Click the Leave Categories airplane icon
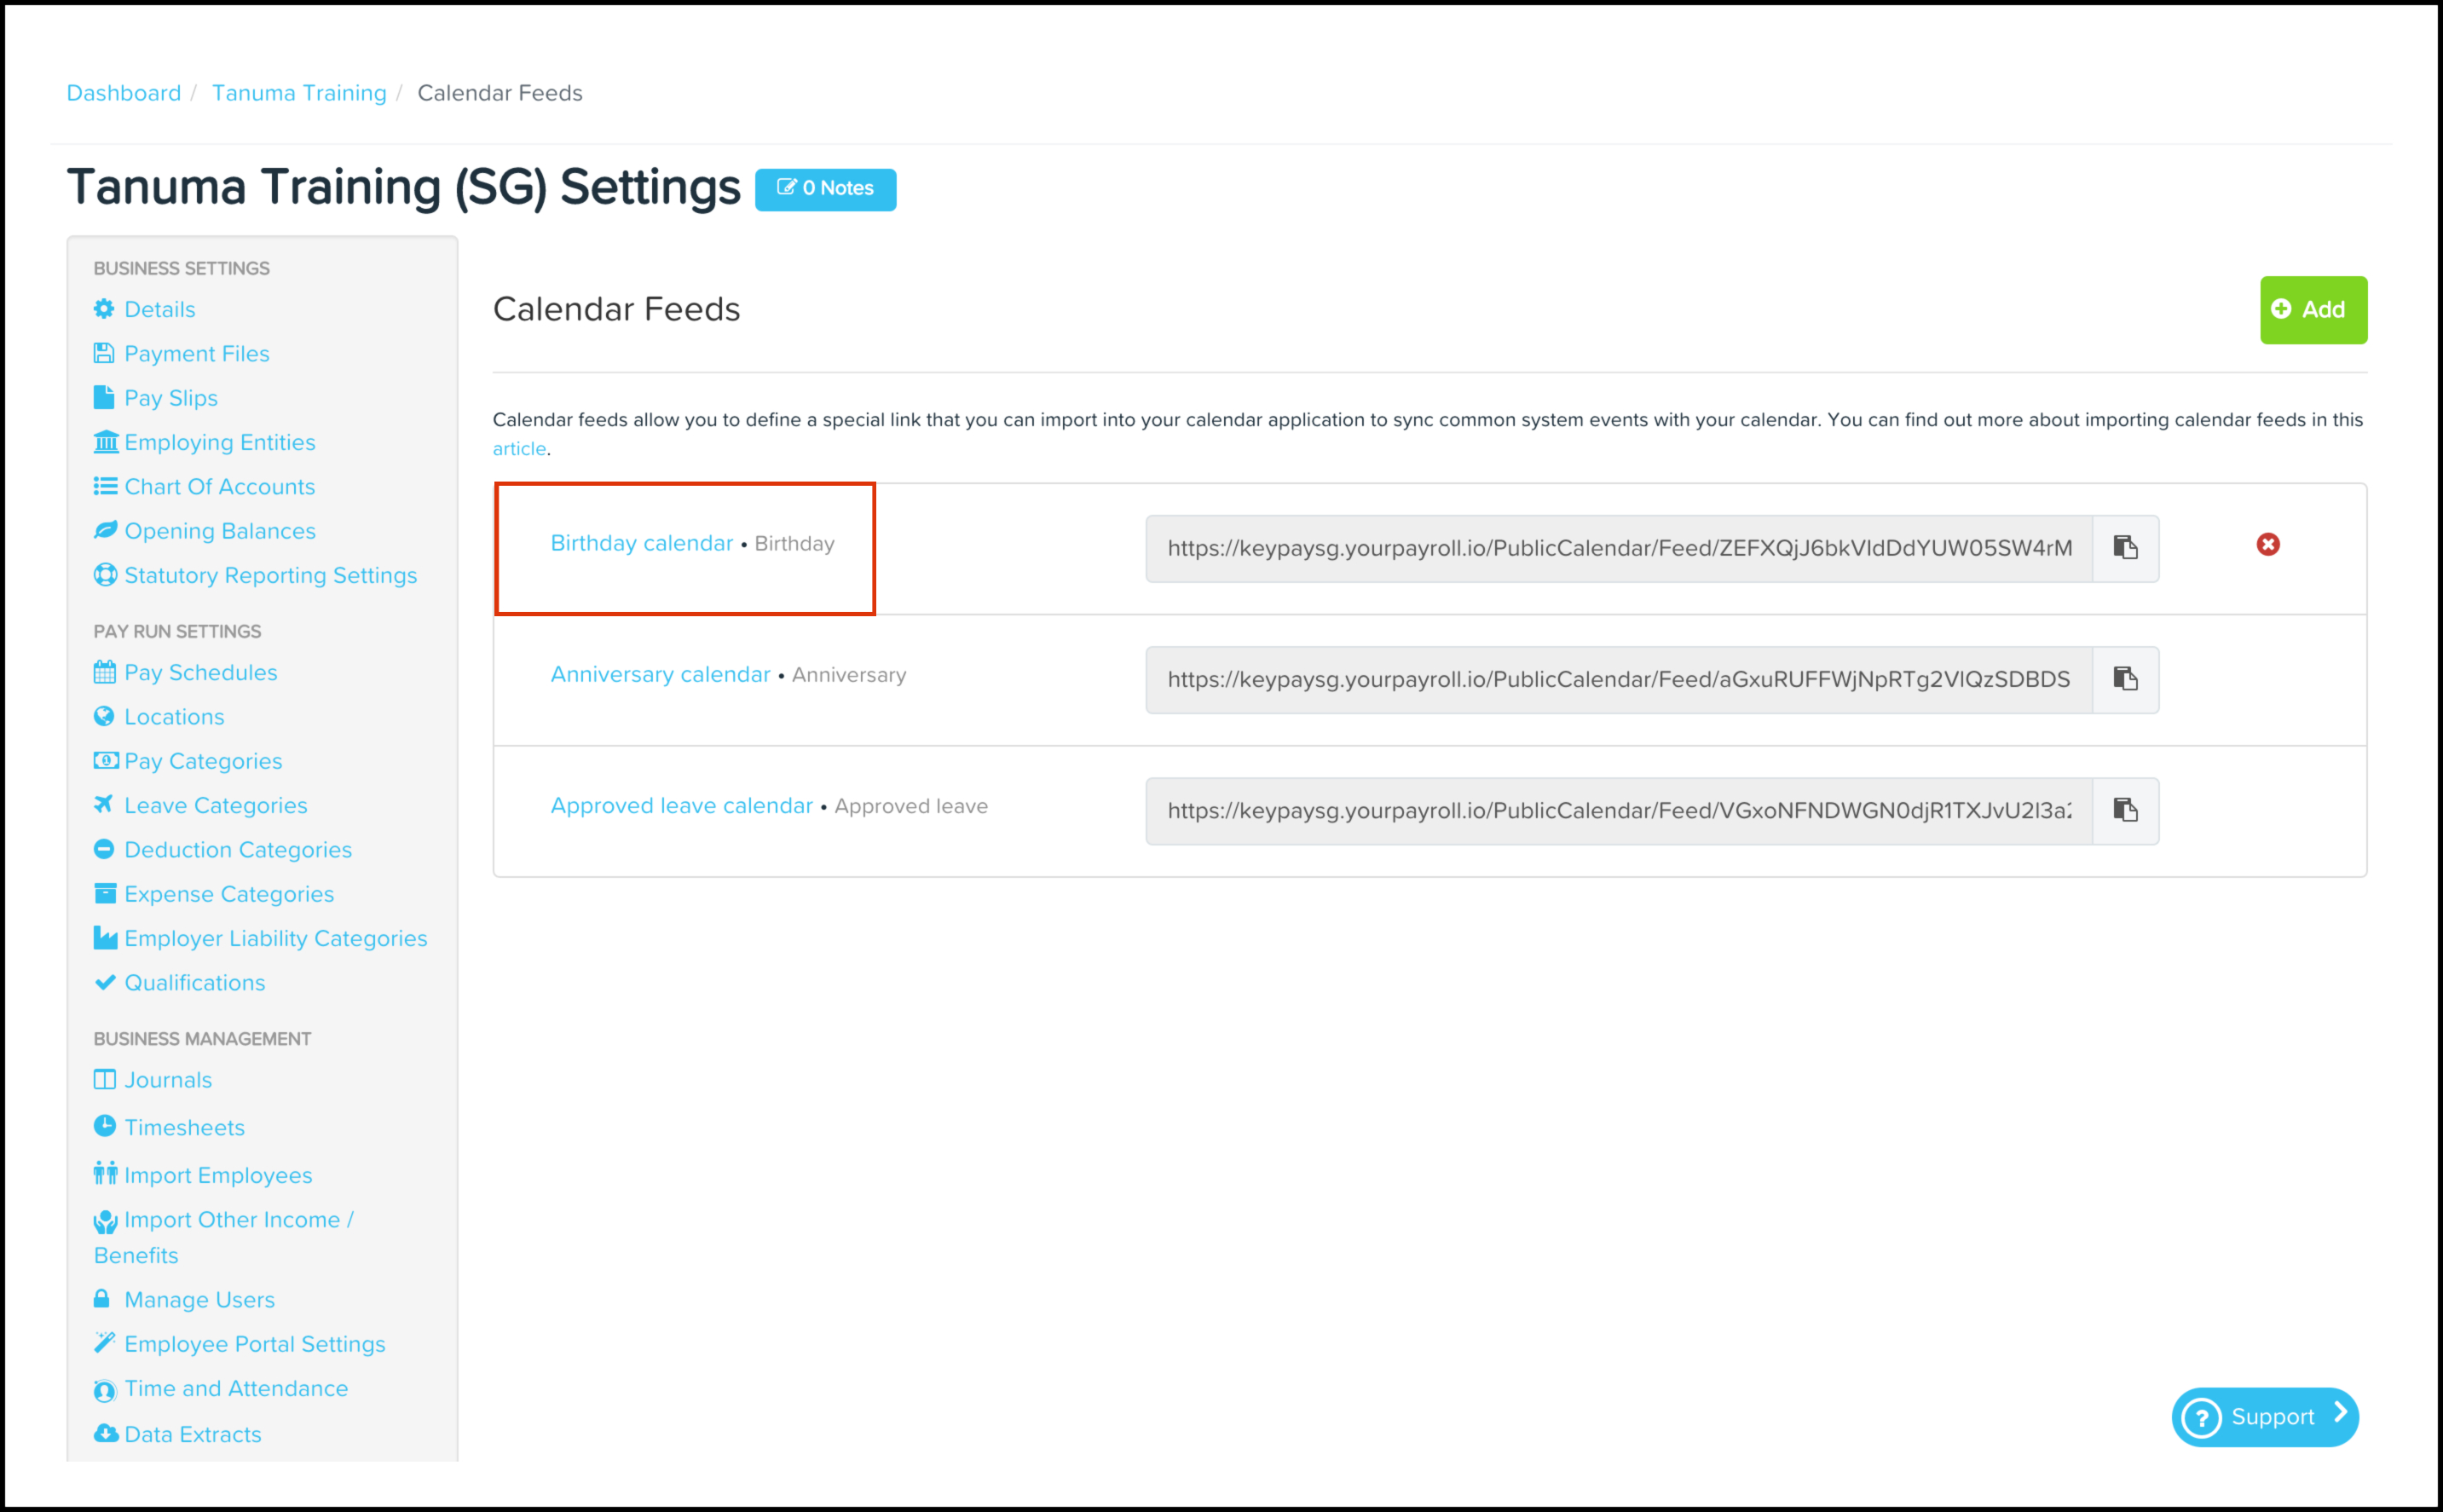Image resolution: width=2443 pixels, height=1512 pixels. tap(104, 804)
